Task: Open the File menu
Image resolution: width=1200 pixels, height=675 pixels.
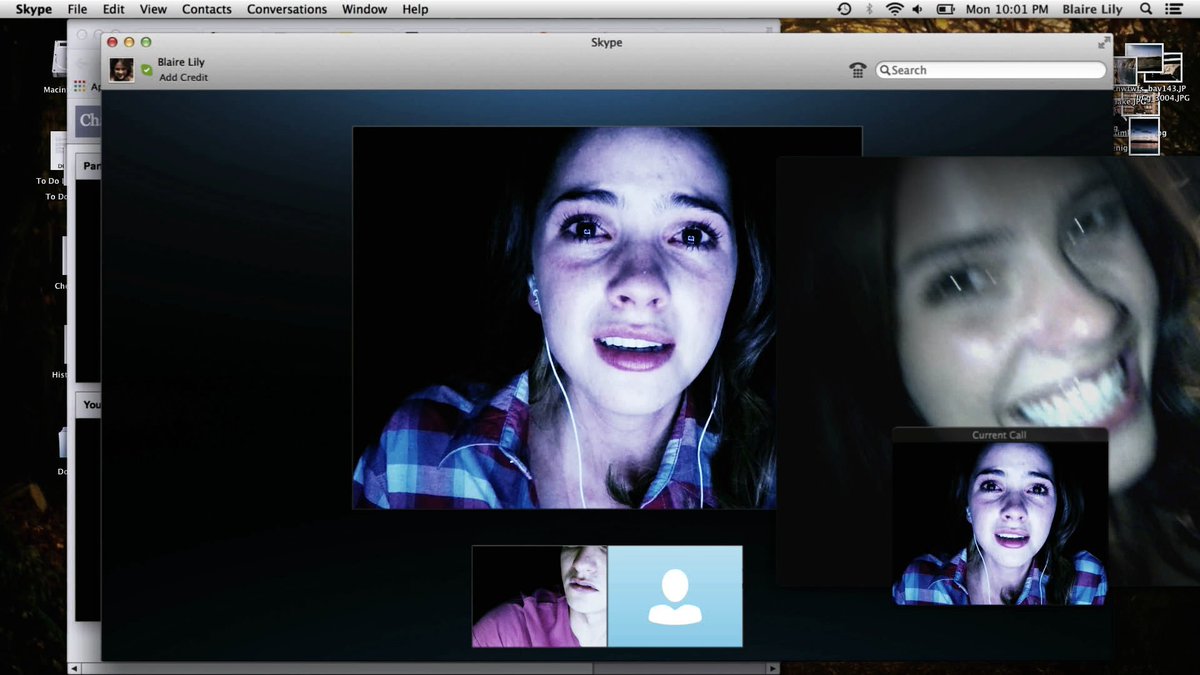Action: tap(77, 9)
